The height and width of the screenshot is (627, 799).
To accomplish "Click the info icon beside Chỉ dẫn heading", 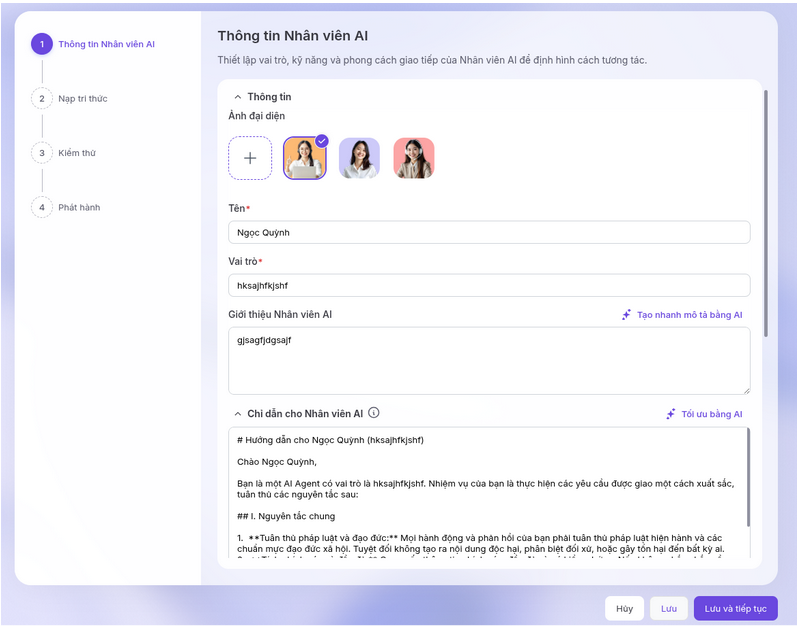I will (x=374, y=413).
